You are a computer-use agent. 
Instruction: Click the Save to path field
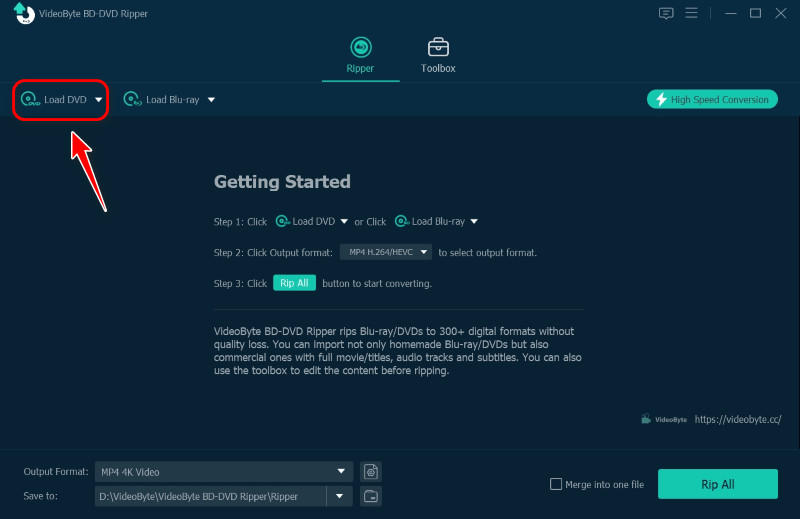coord(210,496)
